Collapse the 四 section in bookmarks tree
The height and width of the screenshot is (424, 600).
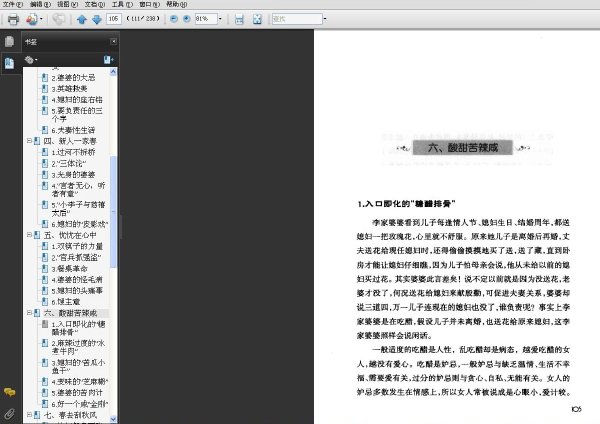[x=29, y=141]
